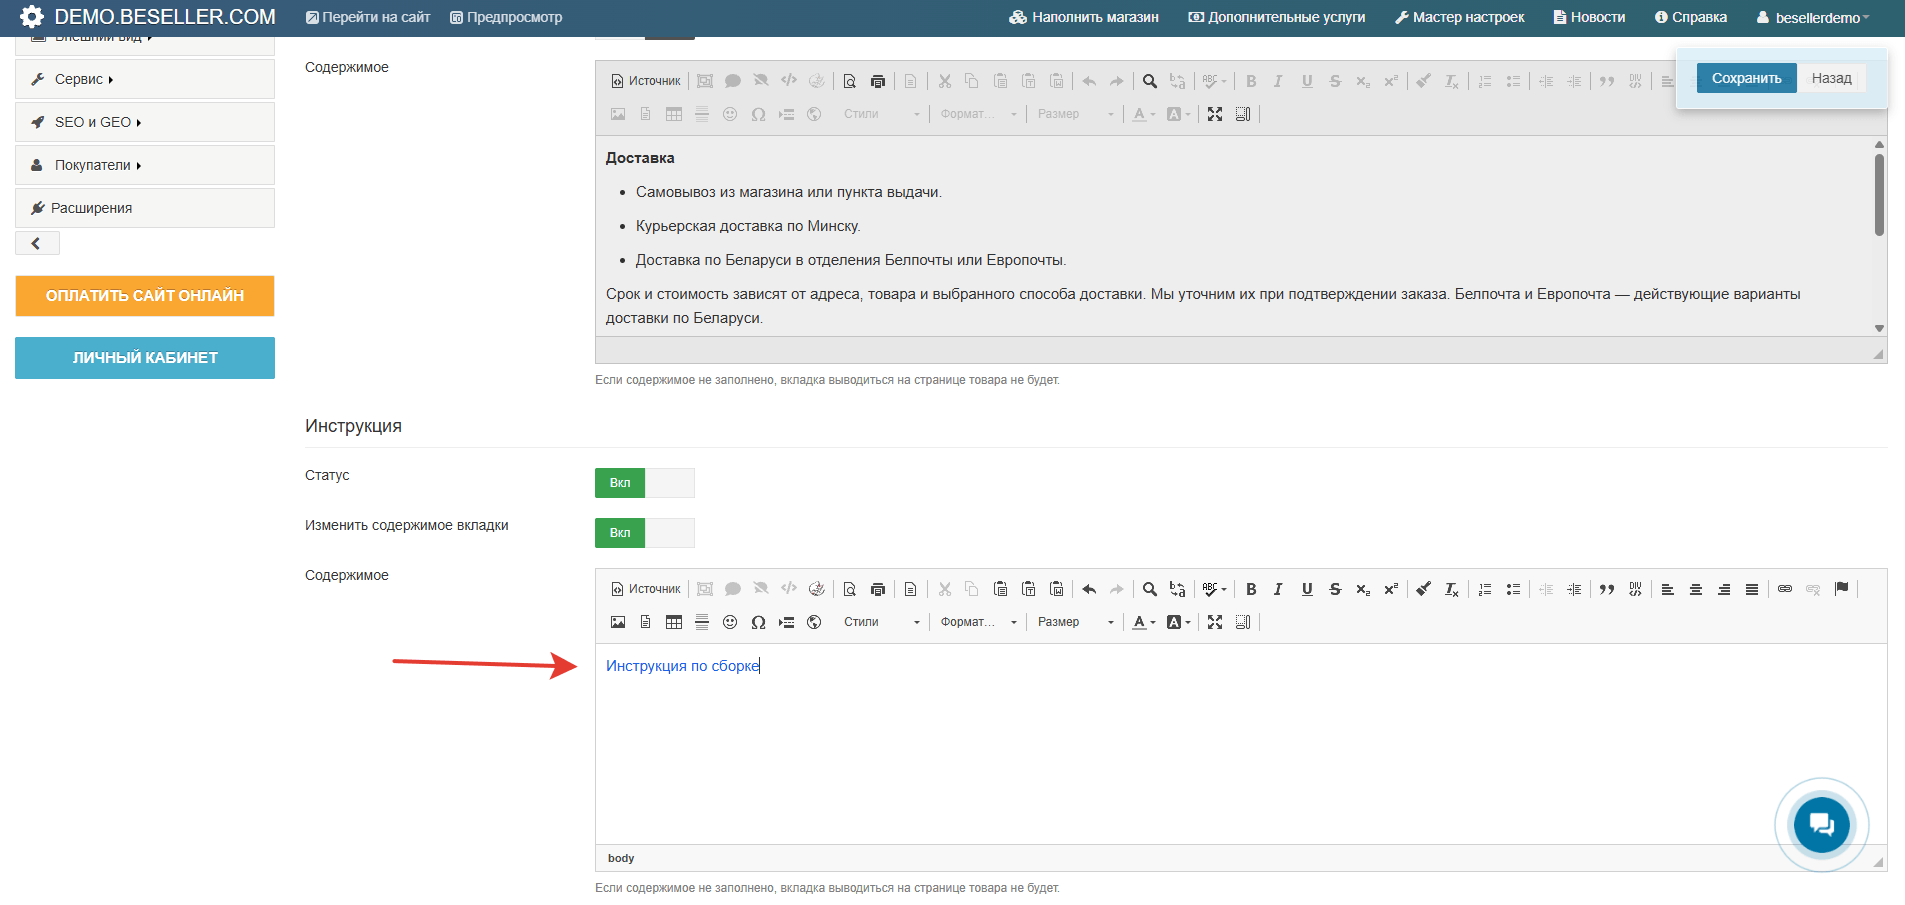Insert a numbered list in the Инструкция editor
1905x905 pixels.
(x=1485, y=589)
